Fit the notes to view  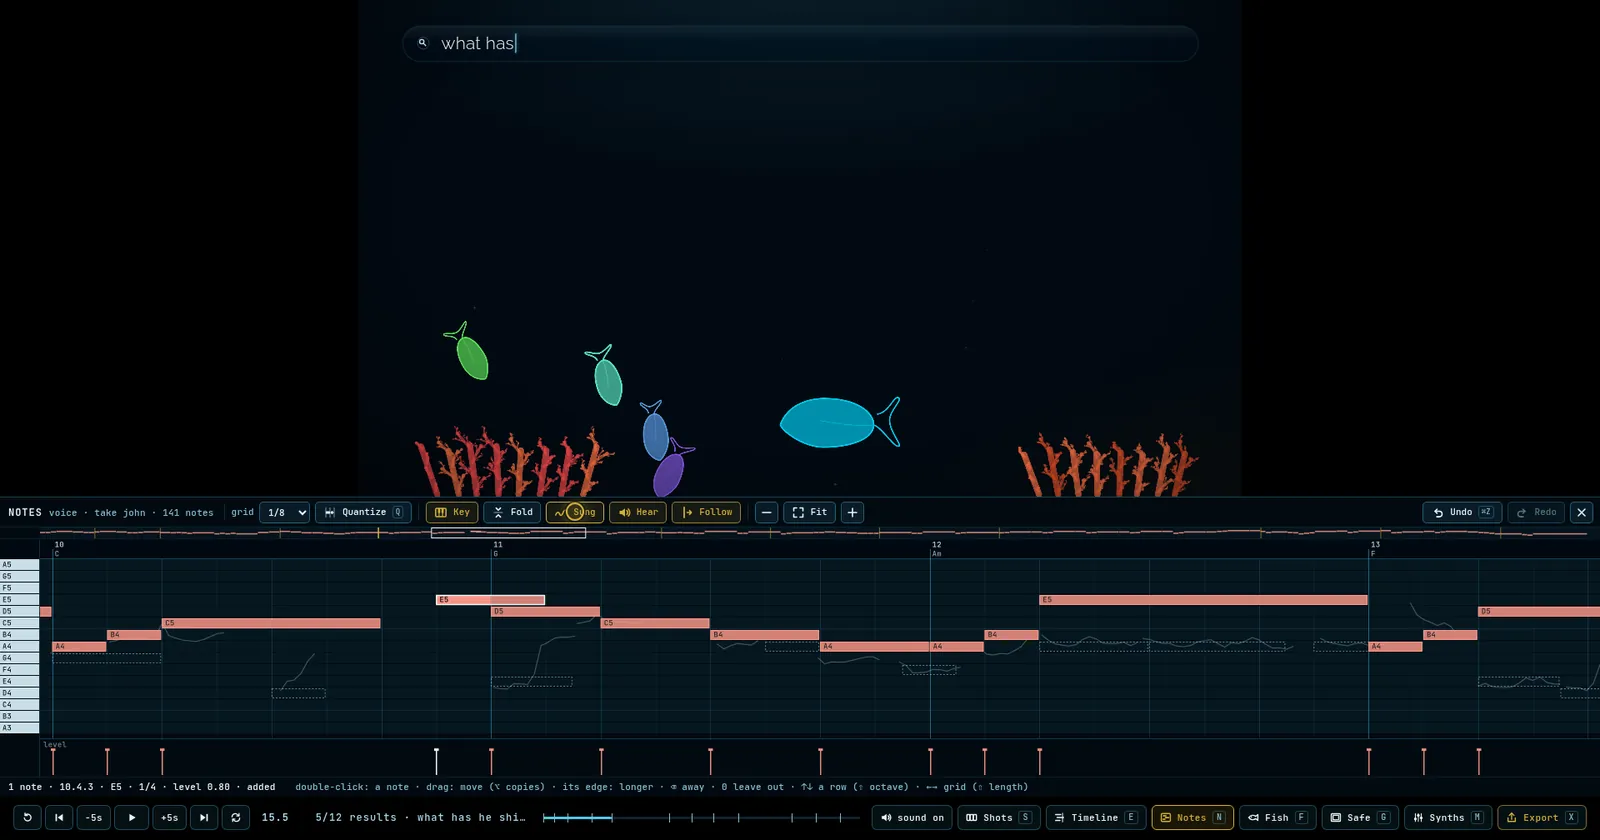pos(810,512)
